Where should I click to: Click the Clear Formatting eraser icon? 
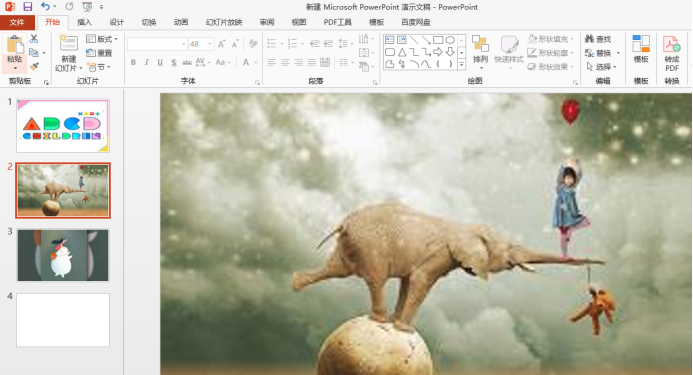coord(253,43)
